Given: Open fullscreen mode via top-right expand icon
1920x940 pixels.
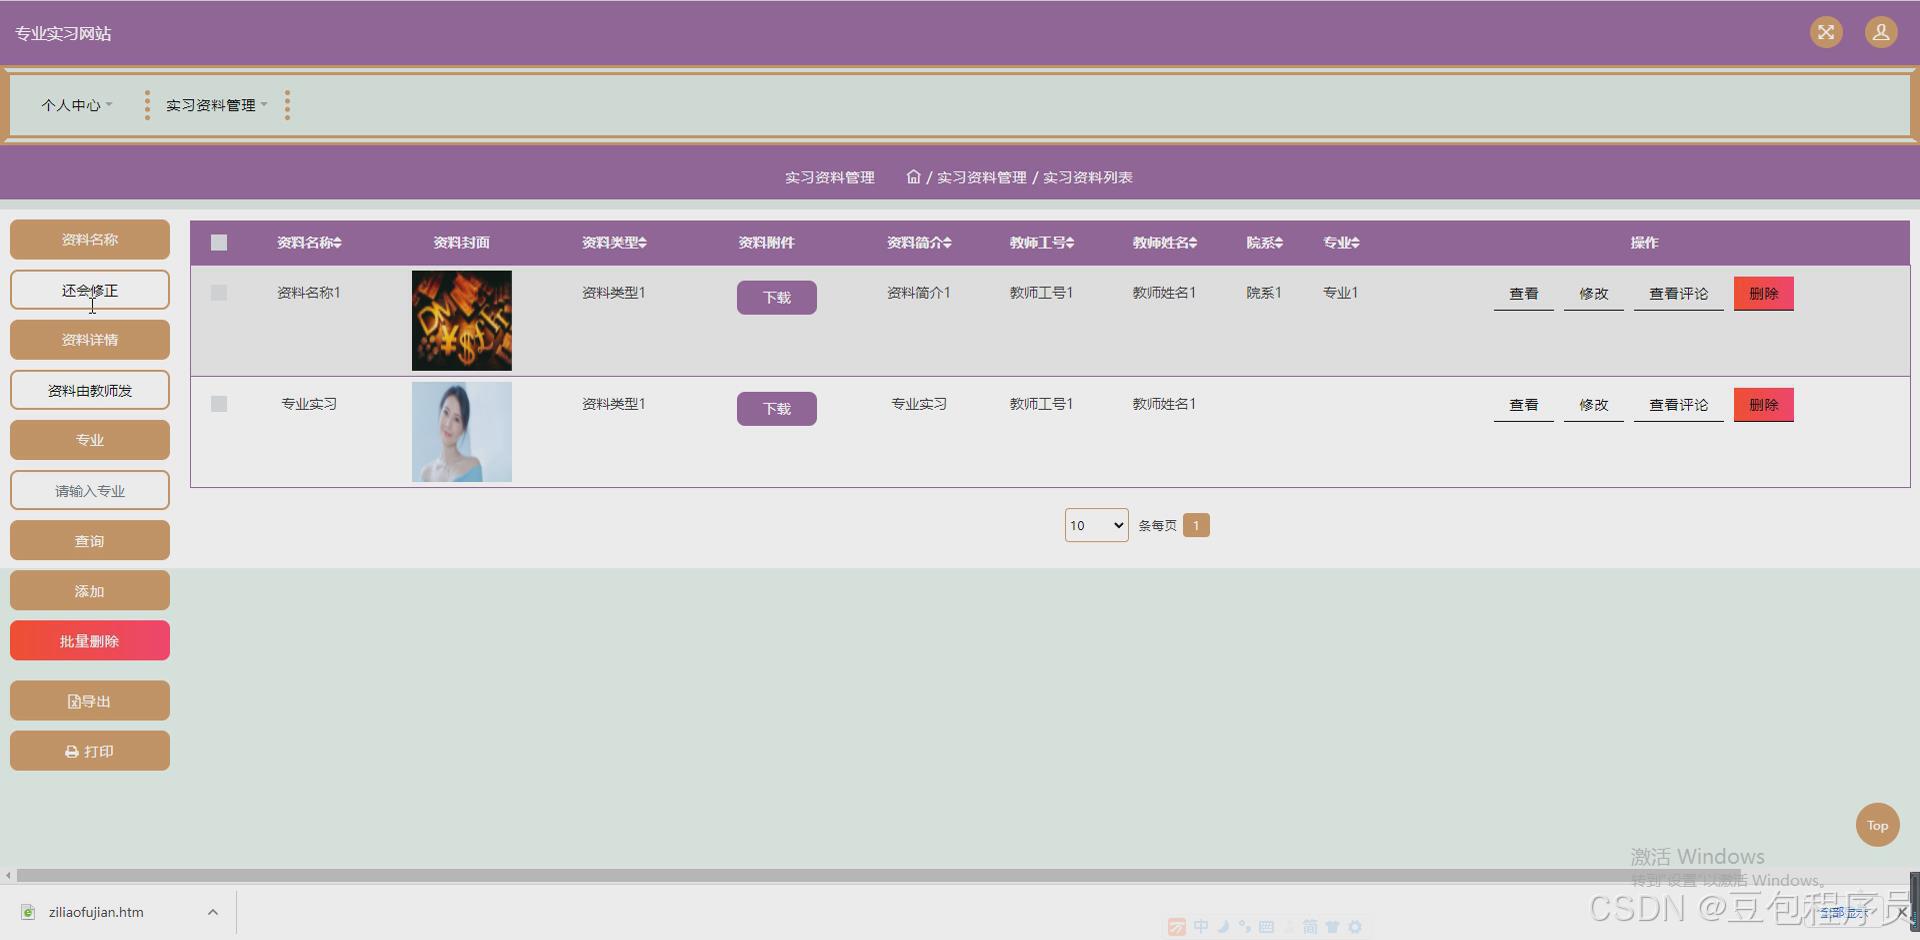Looking at the screenshot, I should click(1826, 32).
